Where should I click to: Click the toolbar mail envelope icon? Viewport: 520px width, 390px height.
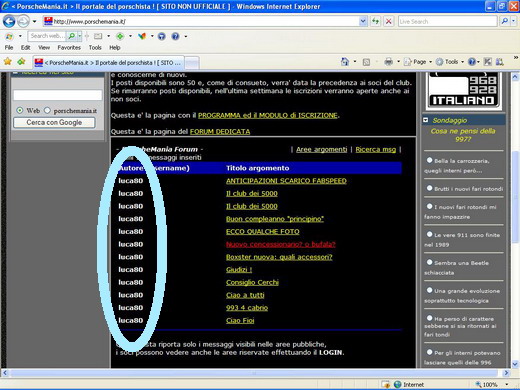(x=98, y=36)
